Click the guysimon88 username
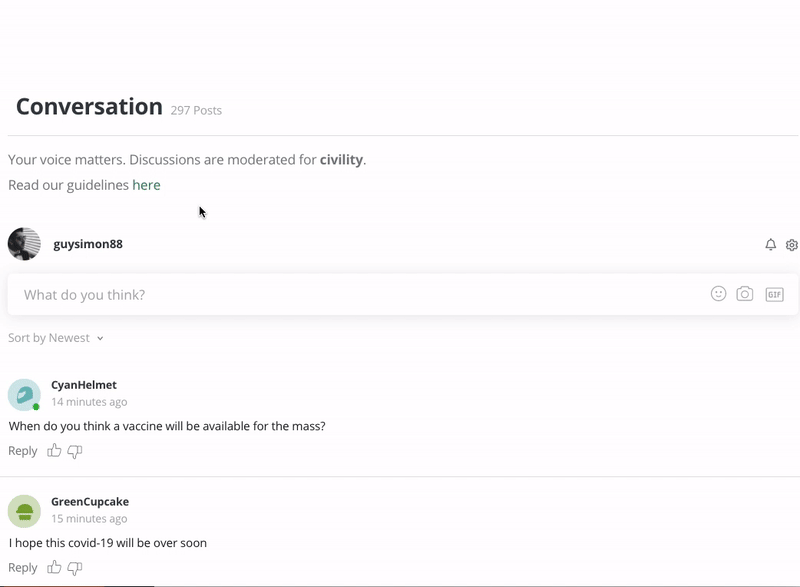The image size is (800, 587). click(x=88, y=244)
